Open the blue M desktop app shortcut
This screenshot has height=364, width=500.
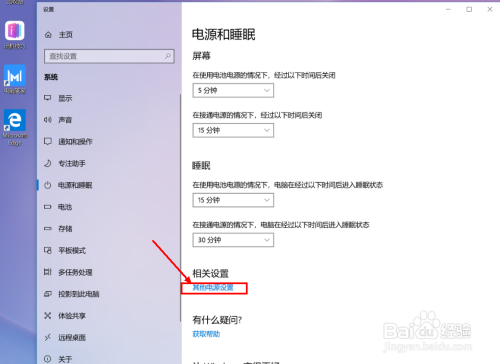15,79
